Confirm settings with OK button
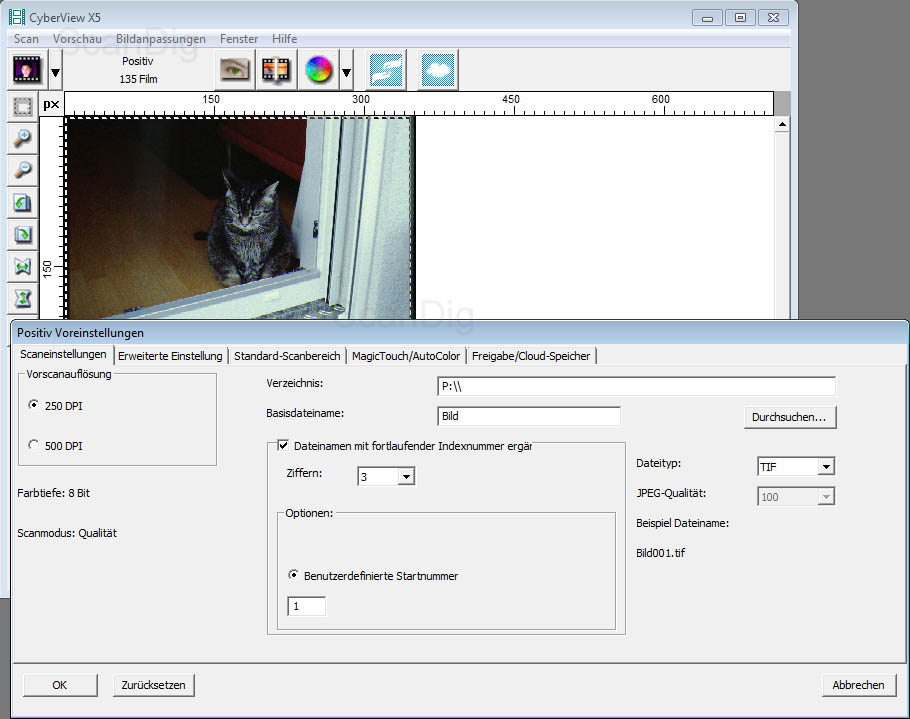Image resolution: width=910 pixels, height=719 pixels. click(60, 685)
